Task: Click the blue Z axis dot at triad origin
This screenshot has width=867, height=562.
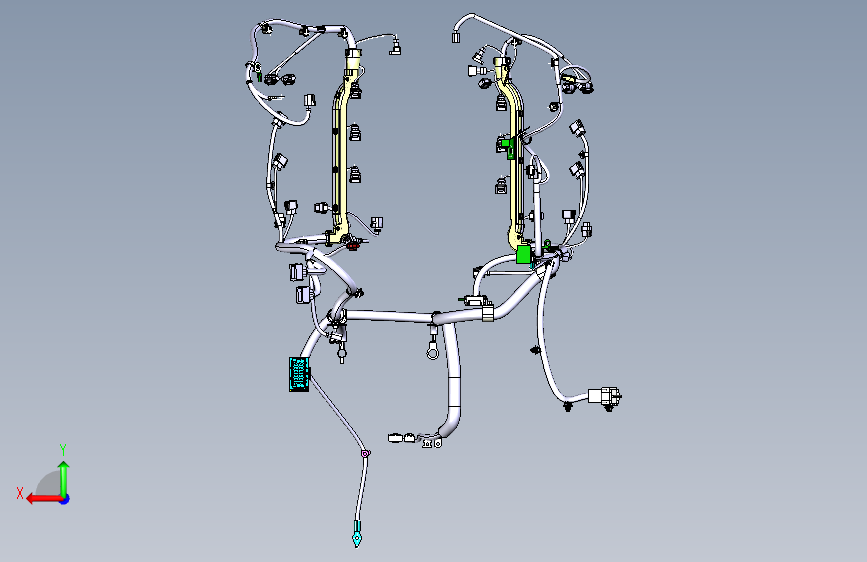Action: (x=65, y=500)
